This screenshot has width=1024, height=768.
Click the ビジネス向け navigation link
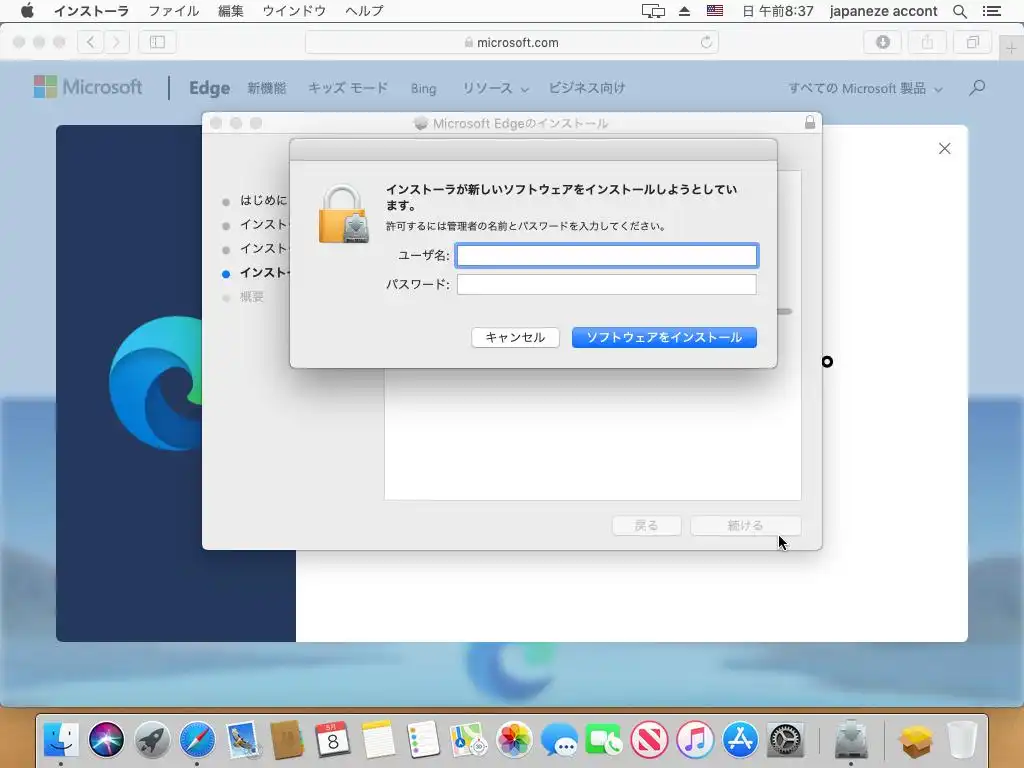(x=586, y=88)
